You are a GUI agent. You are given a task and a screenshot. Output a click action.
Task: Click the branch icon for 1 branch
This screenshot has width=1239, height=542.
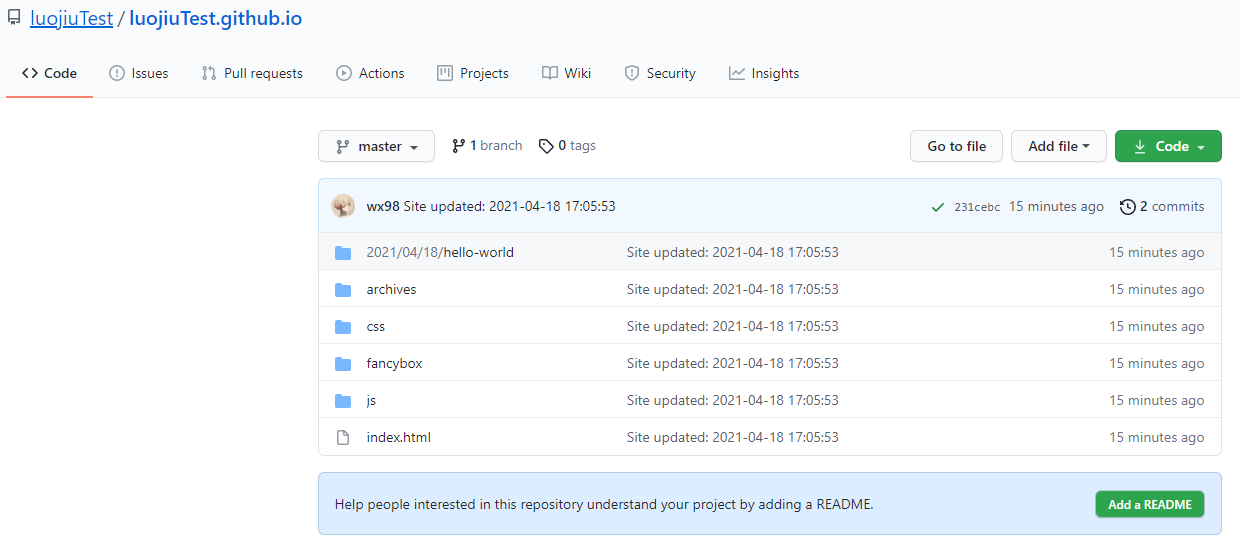458,146
